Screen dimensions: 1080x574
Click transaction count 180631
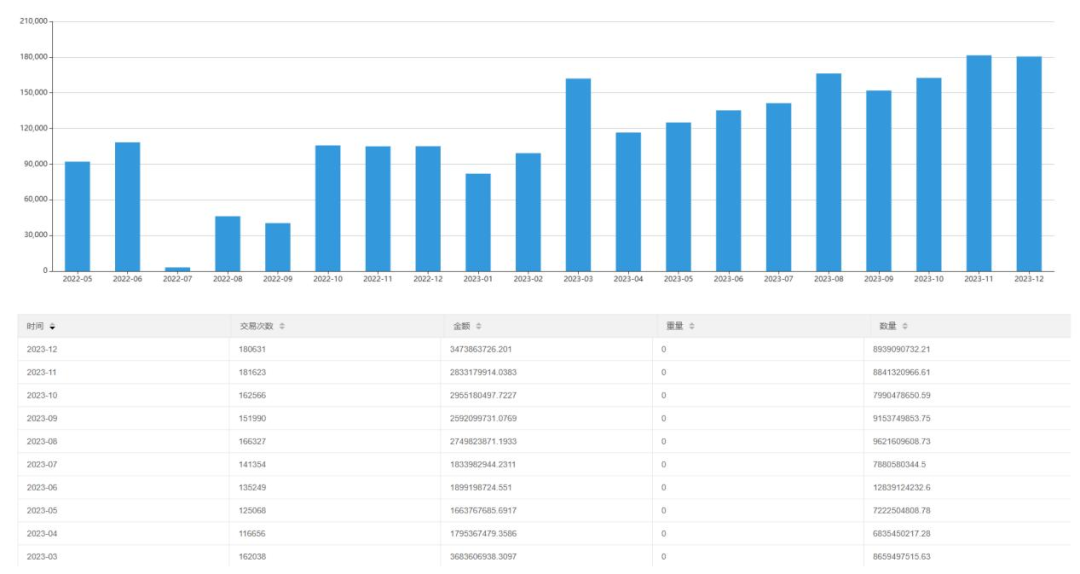click(252, 349)
